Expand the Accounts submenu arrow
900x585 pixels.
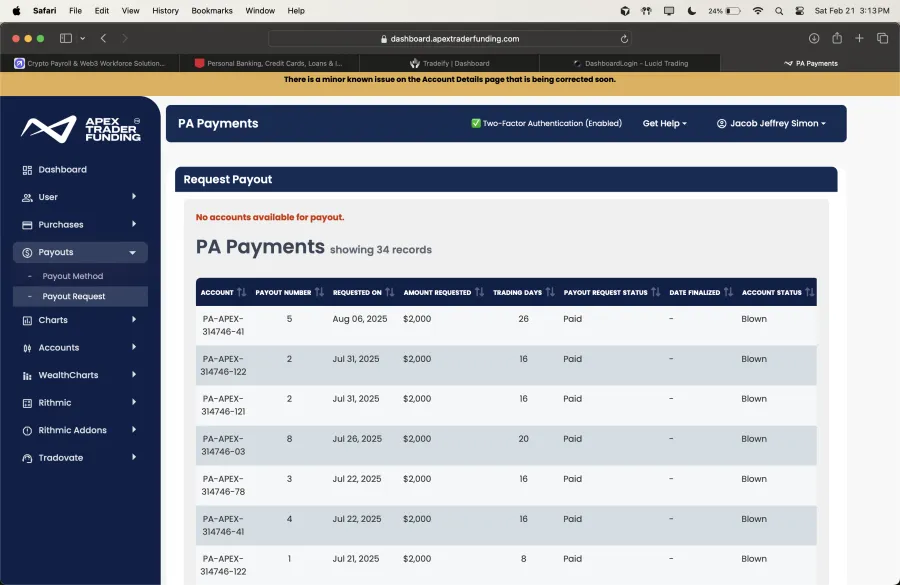[134, 347]
